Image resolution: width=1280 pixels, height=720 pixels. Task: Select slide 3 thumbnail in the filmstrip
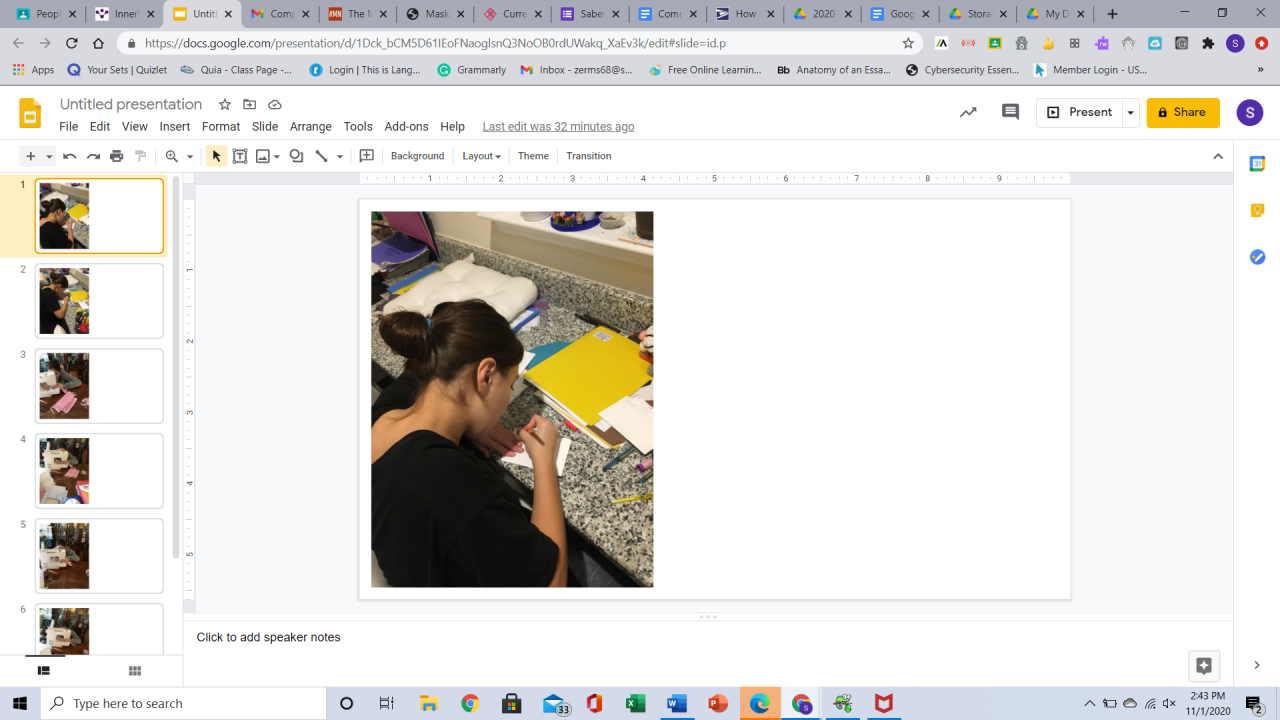click(x=99, y=386)
